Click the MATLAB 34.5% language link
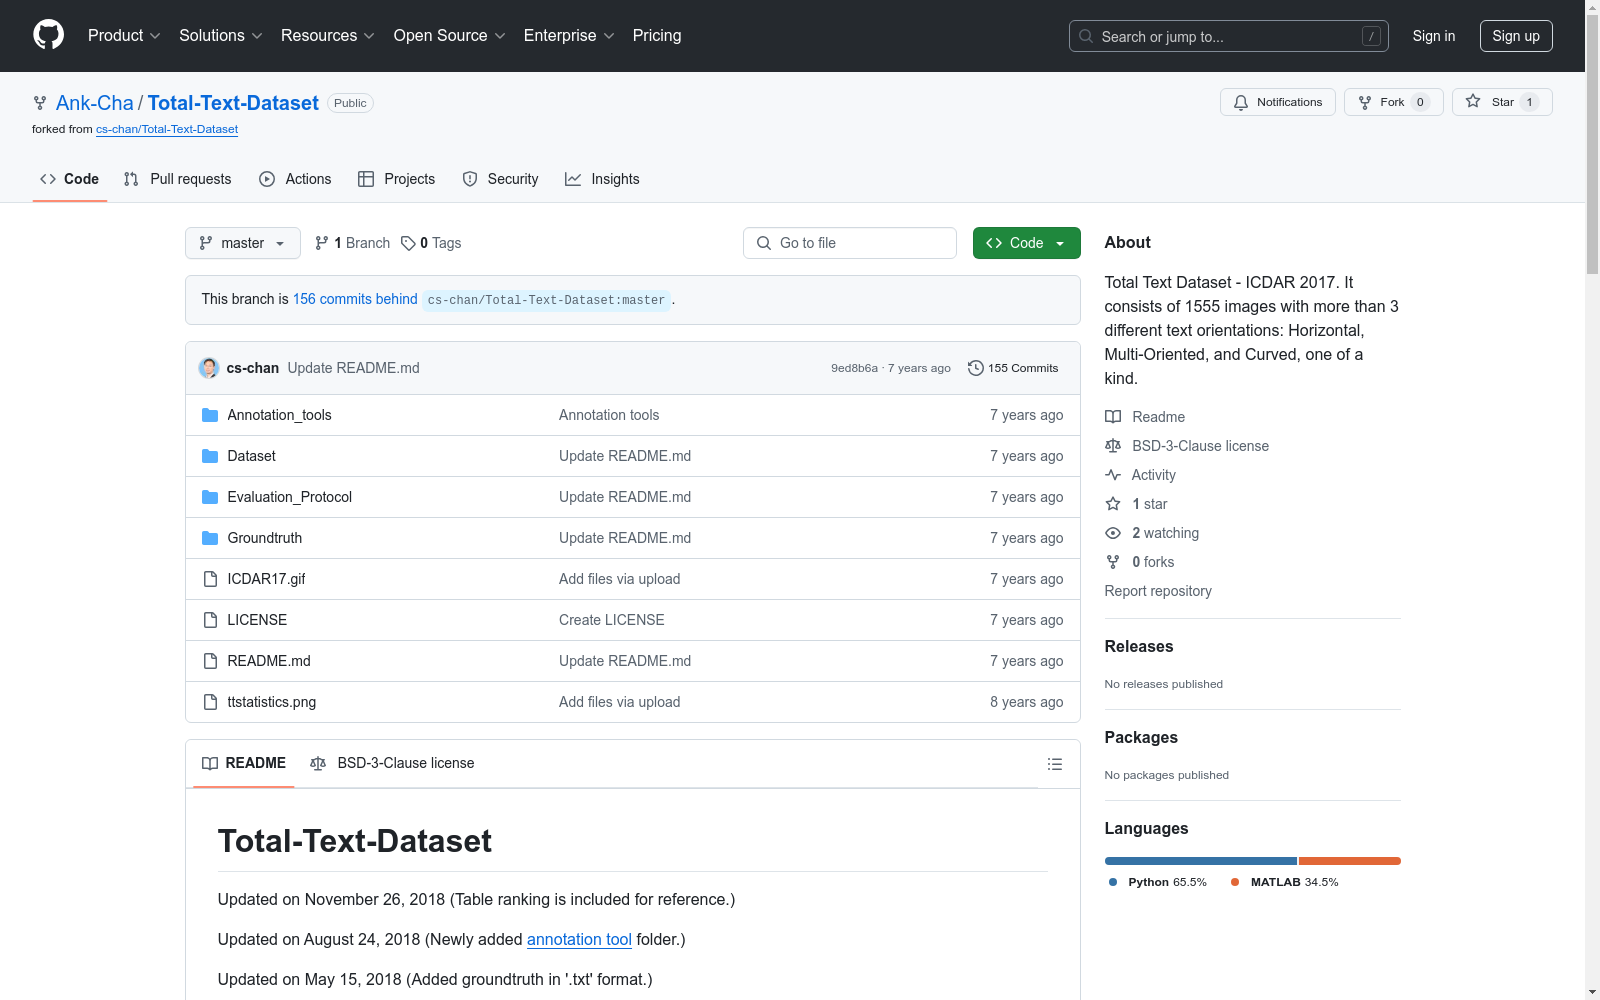The image size is (1600, 1000). coord(1285,882)
